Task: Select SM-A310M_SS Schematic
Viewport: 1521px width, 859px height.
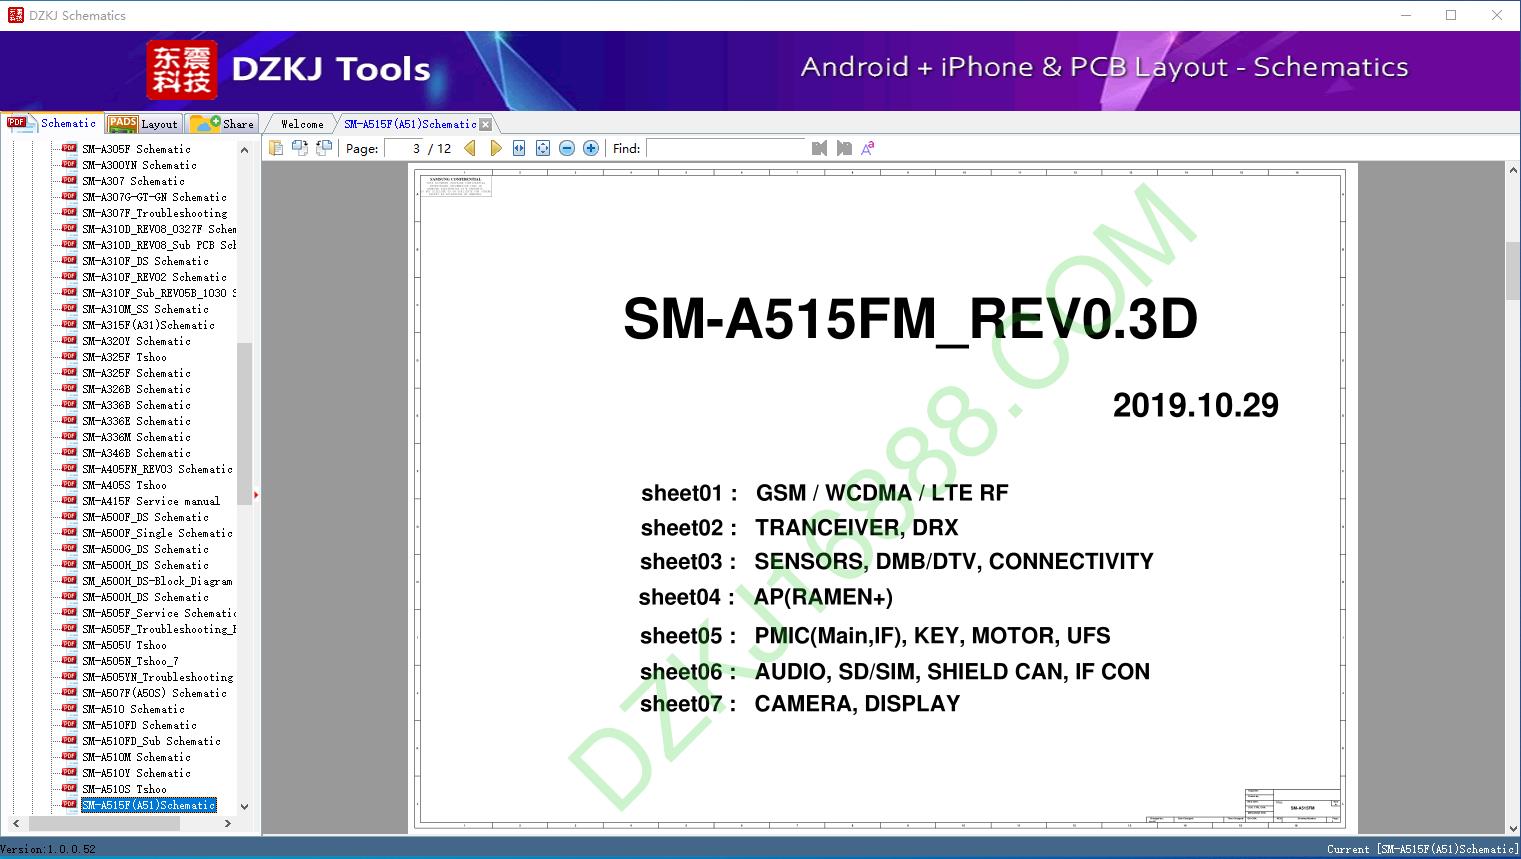Action: (145, 309)
